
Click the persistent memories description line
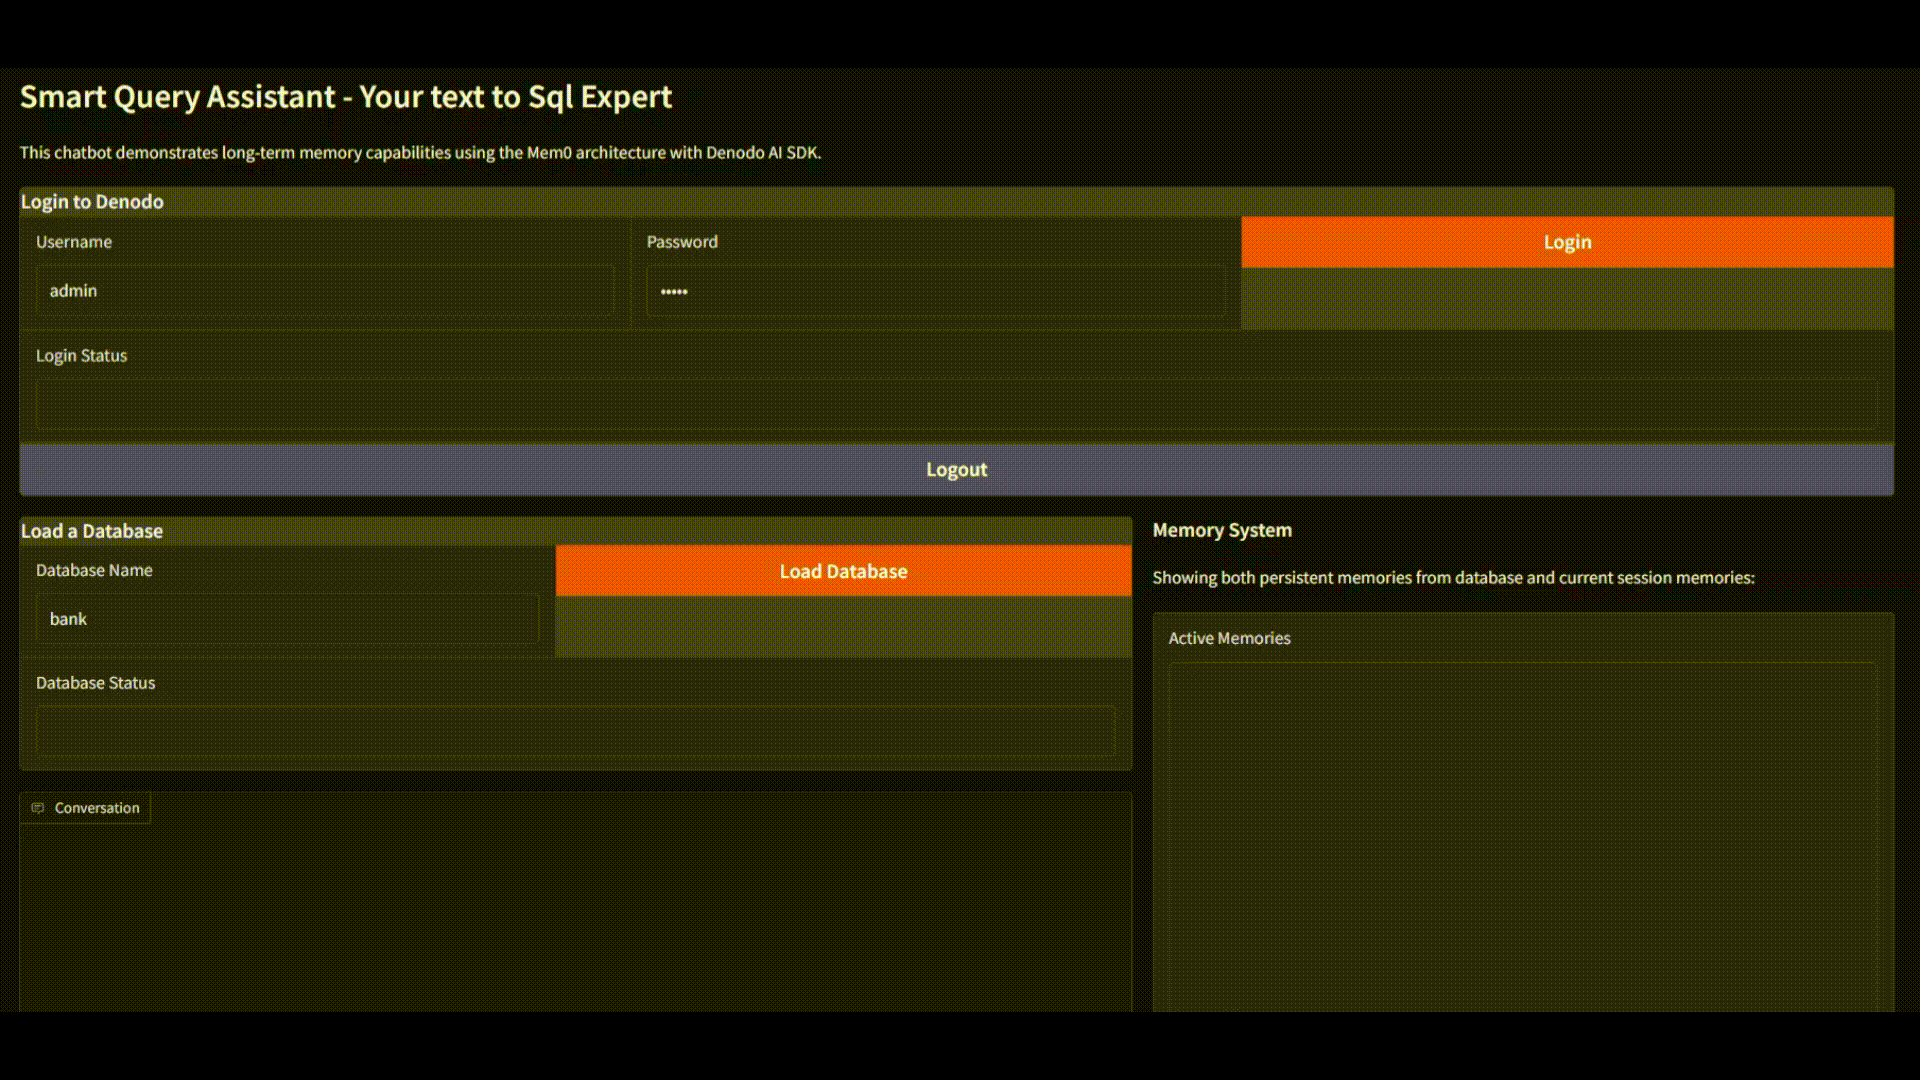tap(1453, 578)
